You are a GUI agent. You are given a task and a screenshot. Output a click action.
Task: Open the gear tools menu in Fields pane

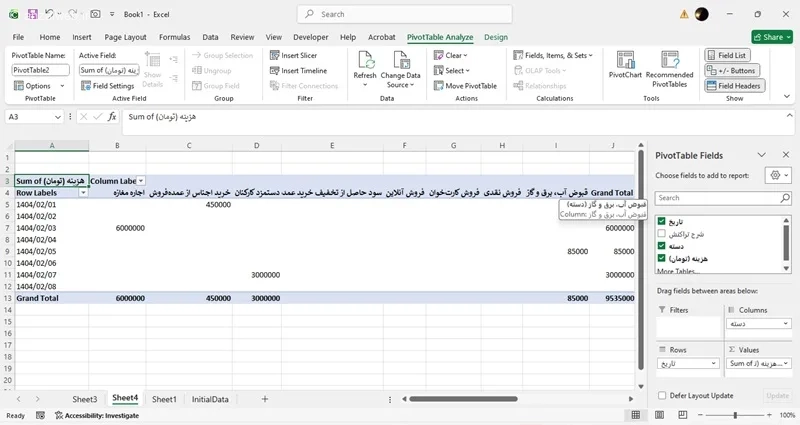[x=778, y=175]
